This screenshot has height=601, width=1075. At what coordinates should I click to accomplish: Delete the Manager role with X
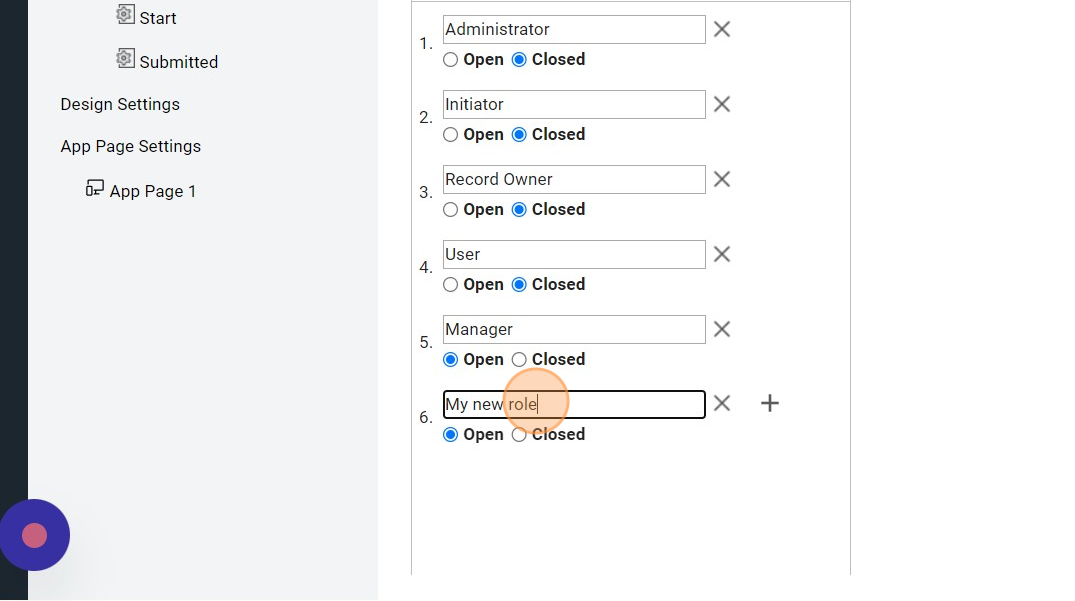pyautogui.click(x=722, y=330)
